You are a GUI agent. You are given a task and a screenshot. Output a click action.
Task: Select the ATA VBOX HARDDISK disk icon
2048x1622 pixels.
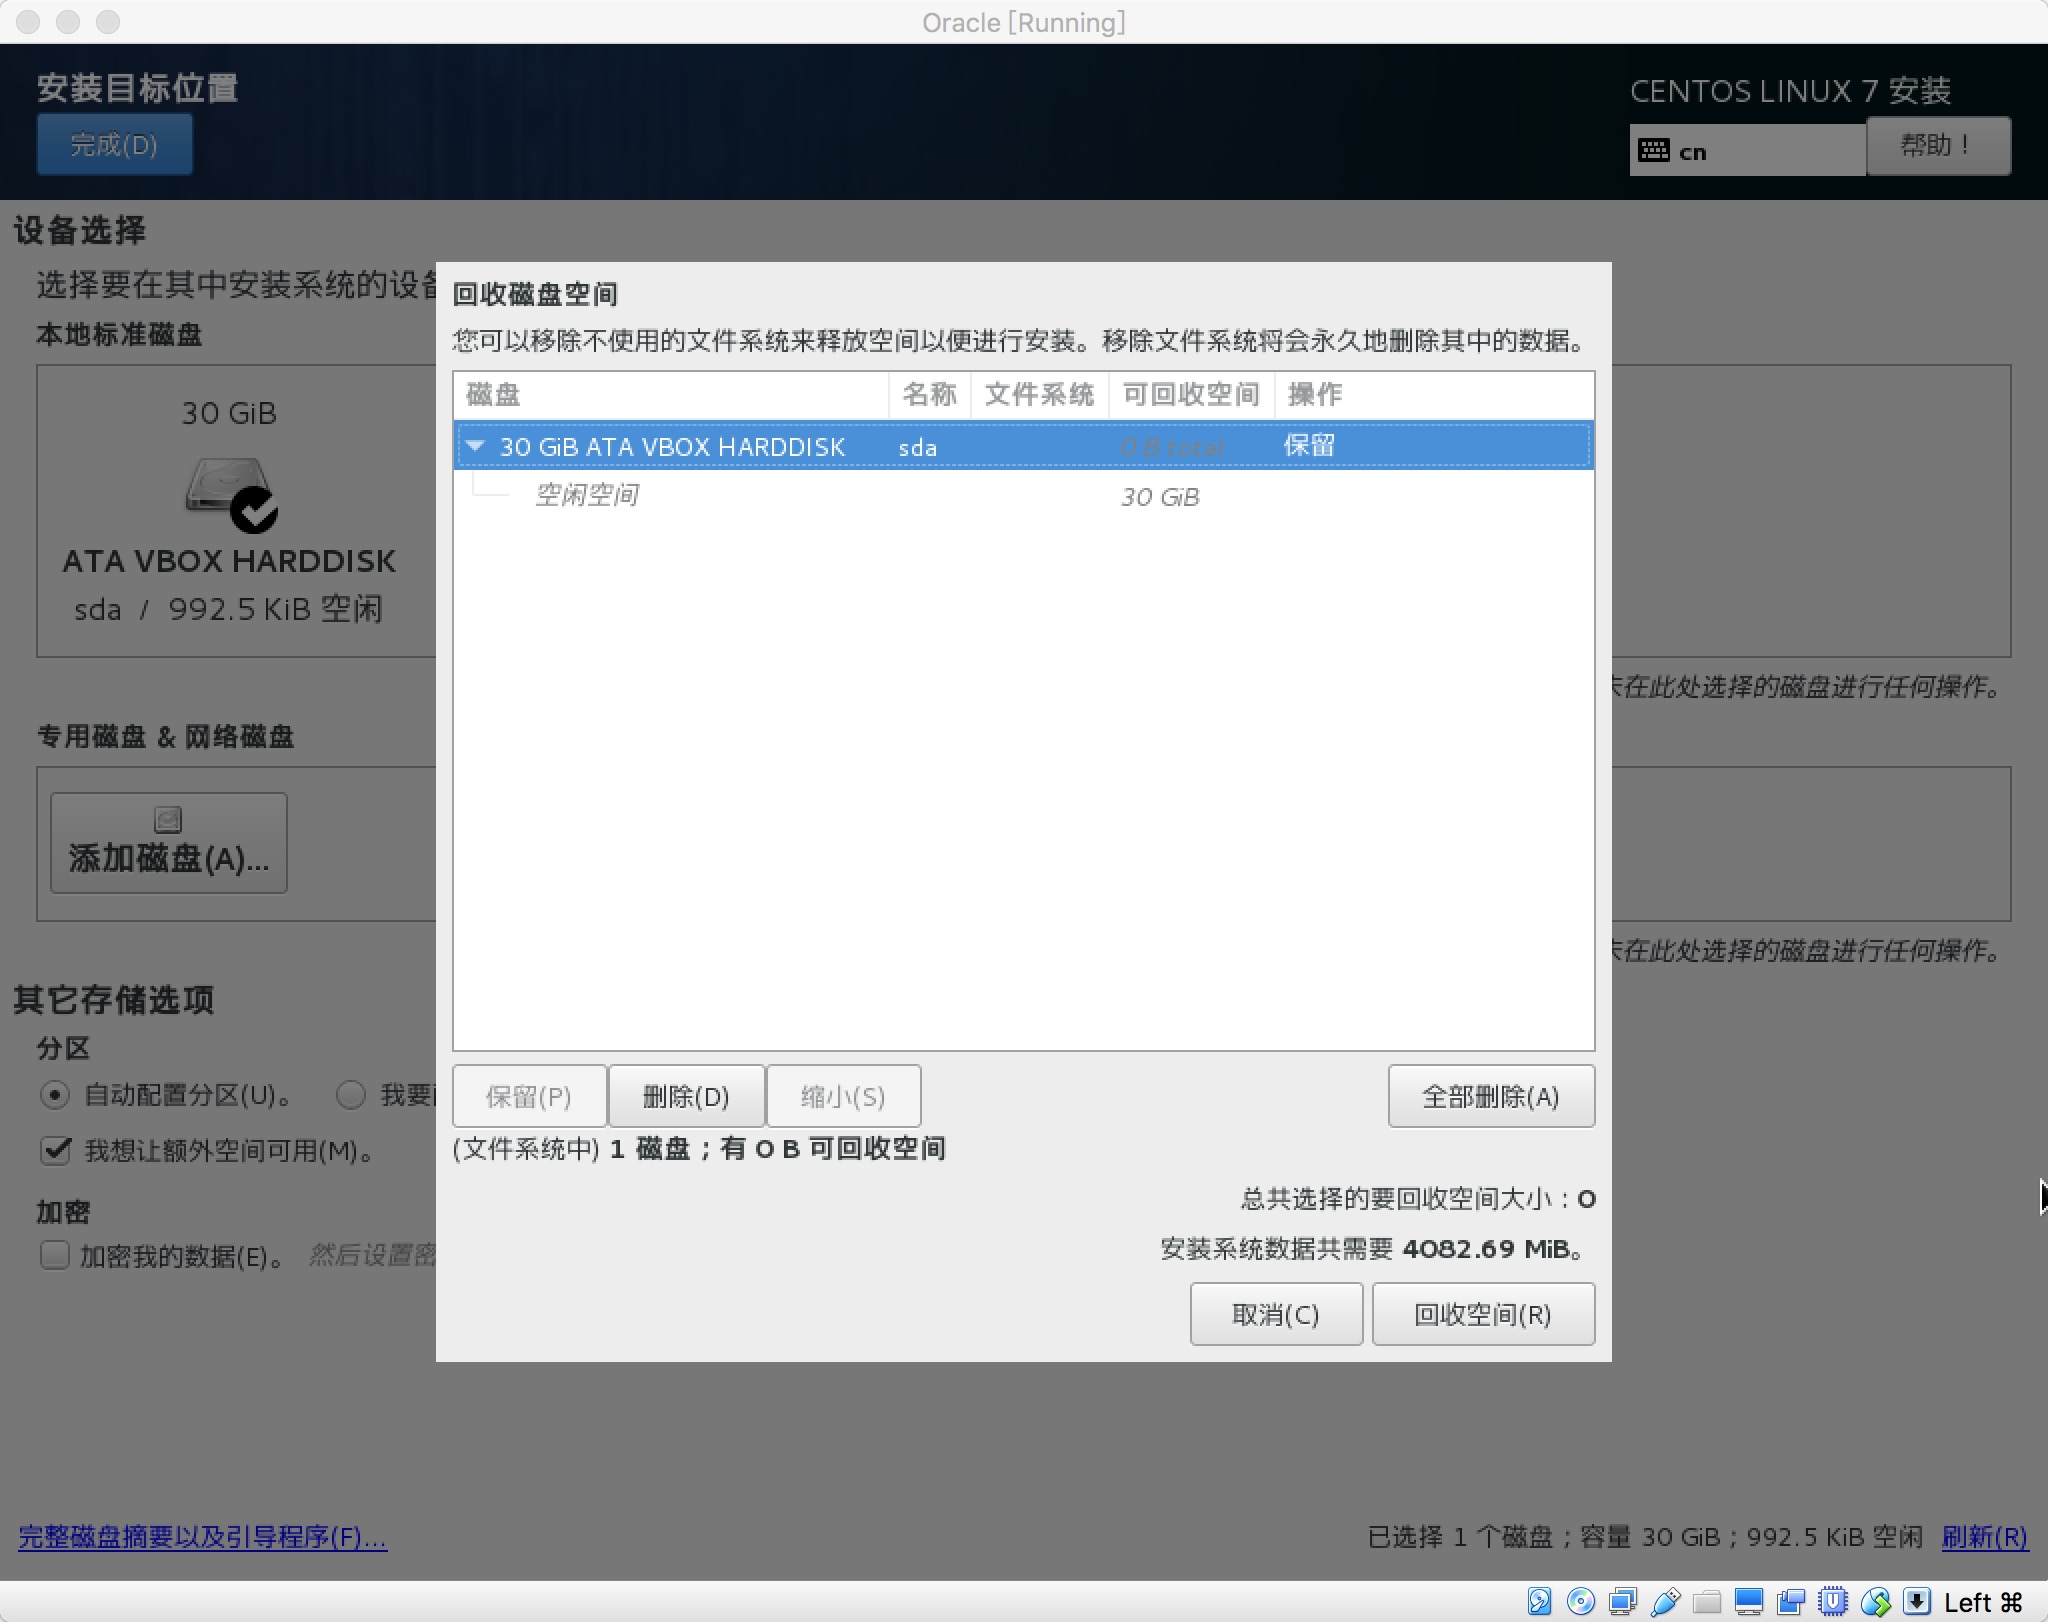pyautogui.click(x=231, y=494)
